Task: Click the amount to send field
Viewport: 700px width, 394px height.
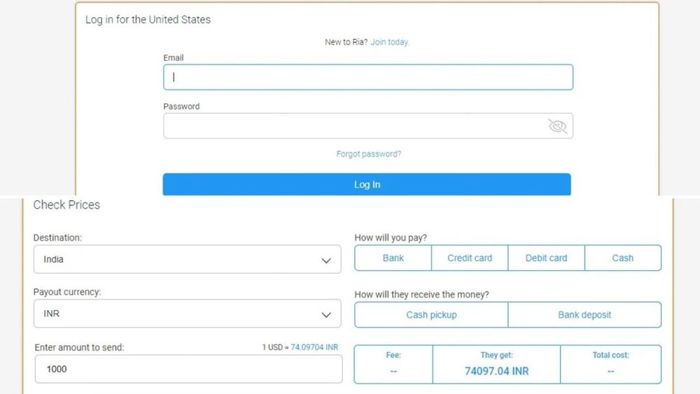Action: (x=188, y=369)
